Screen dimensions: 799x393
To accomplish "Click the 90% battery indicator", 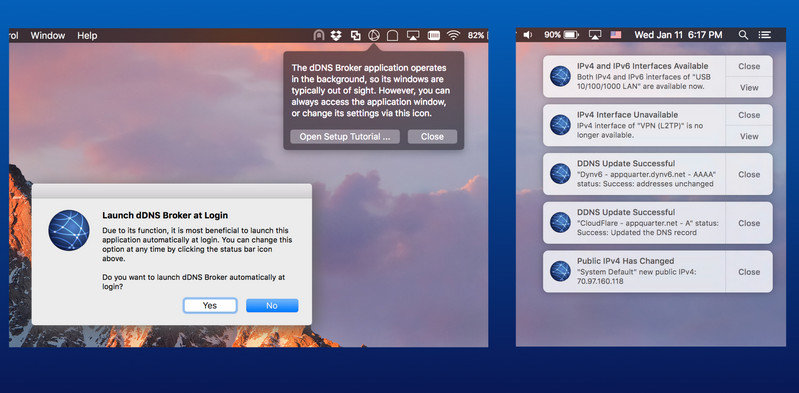I will pos(561,35).
